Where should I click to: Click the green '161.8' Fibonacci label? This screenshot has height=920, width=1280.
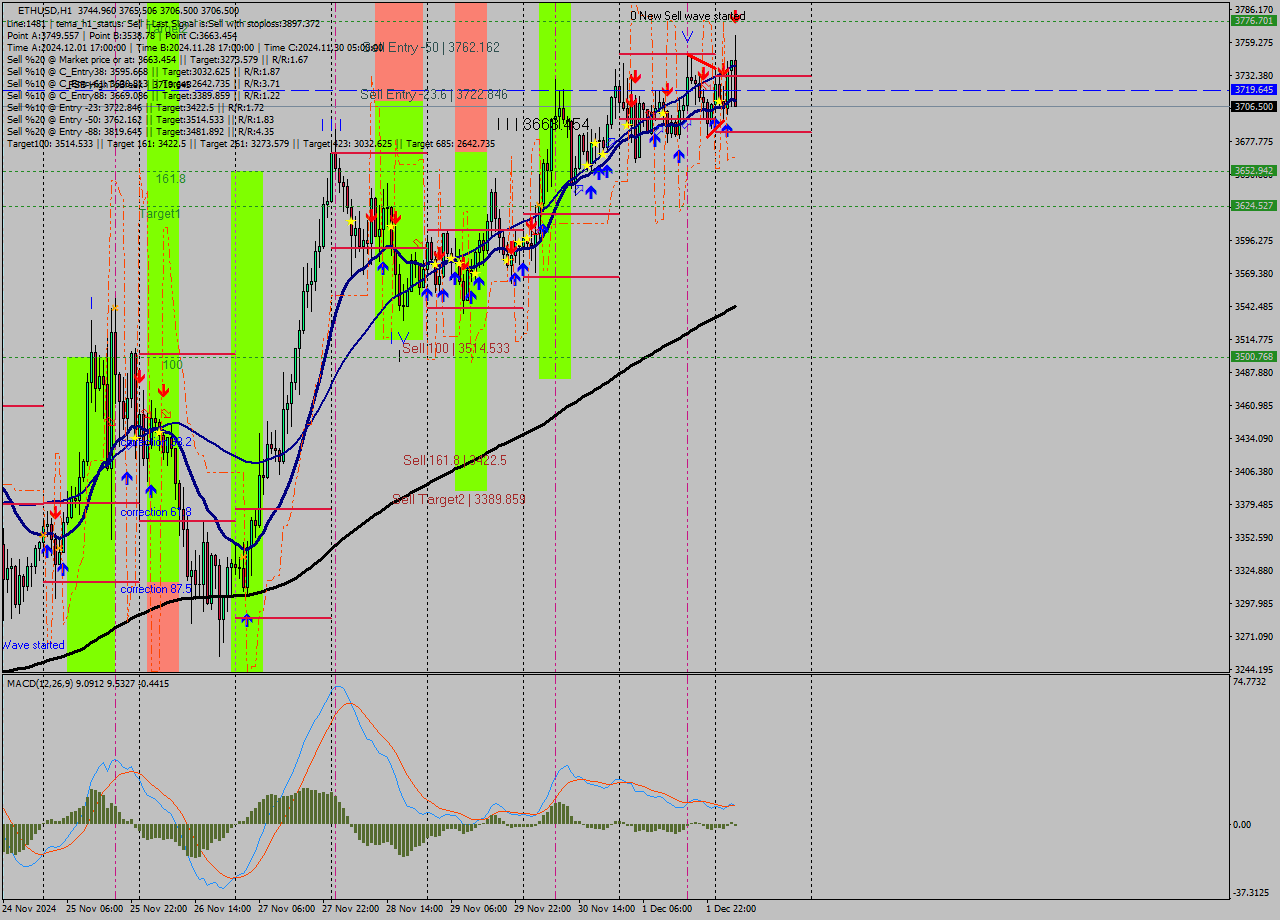pyautogui.click(x=171, y=178)
